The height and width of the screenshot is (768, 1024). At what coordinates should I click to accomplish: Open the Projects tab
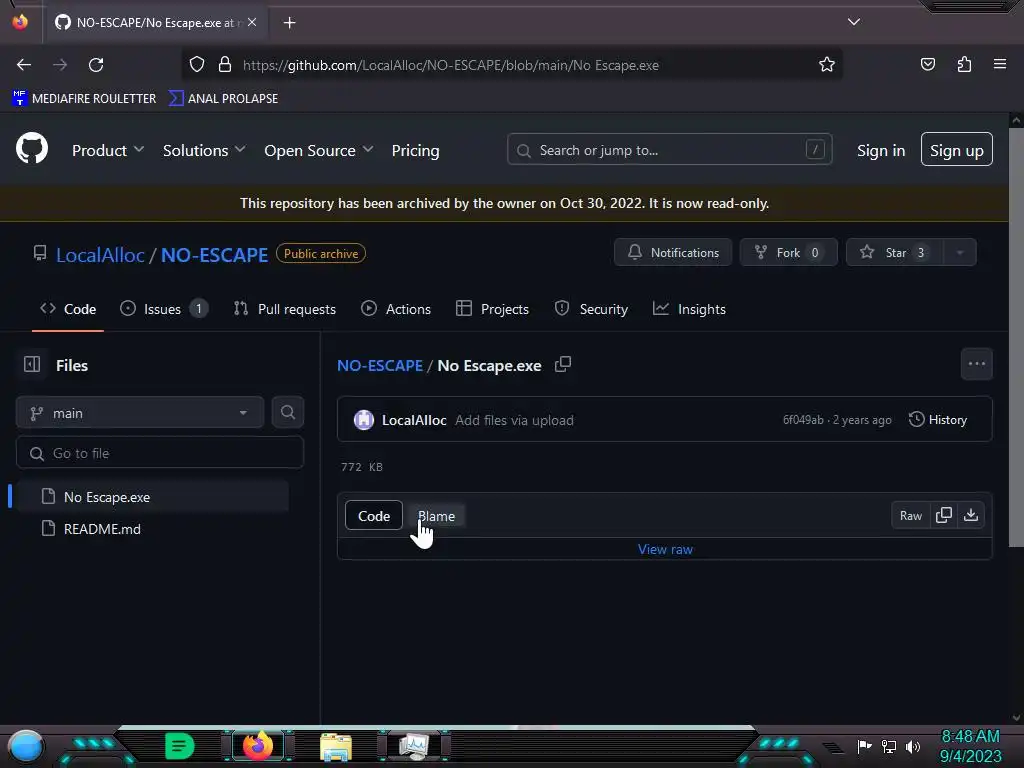492,309
